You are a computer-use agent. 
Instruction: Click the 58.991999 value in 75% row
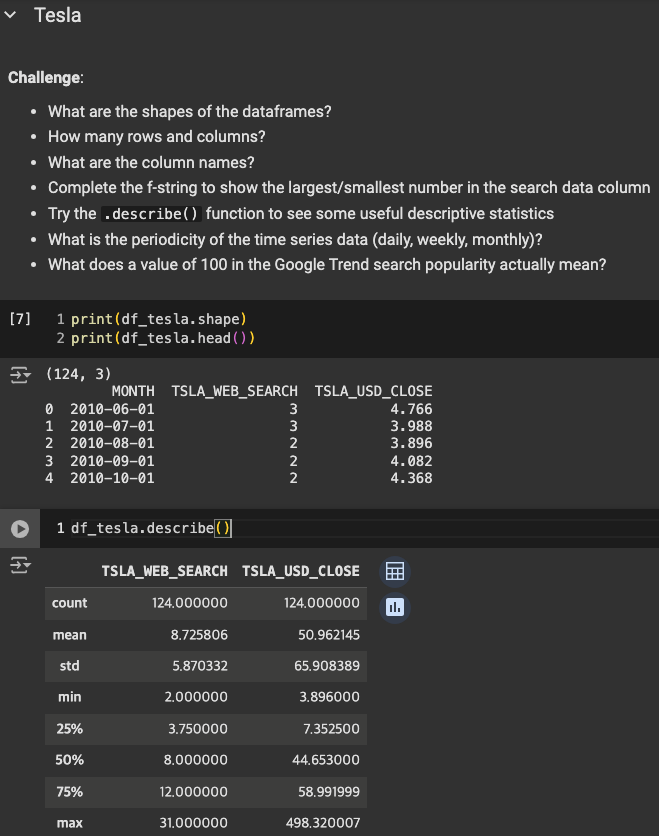[328, 792]
